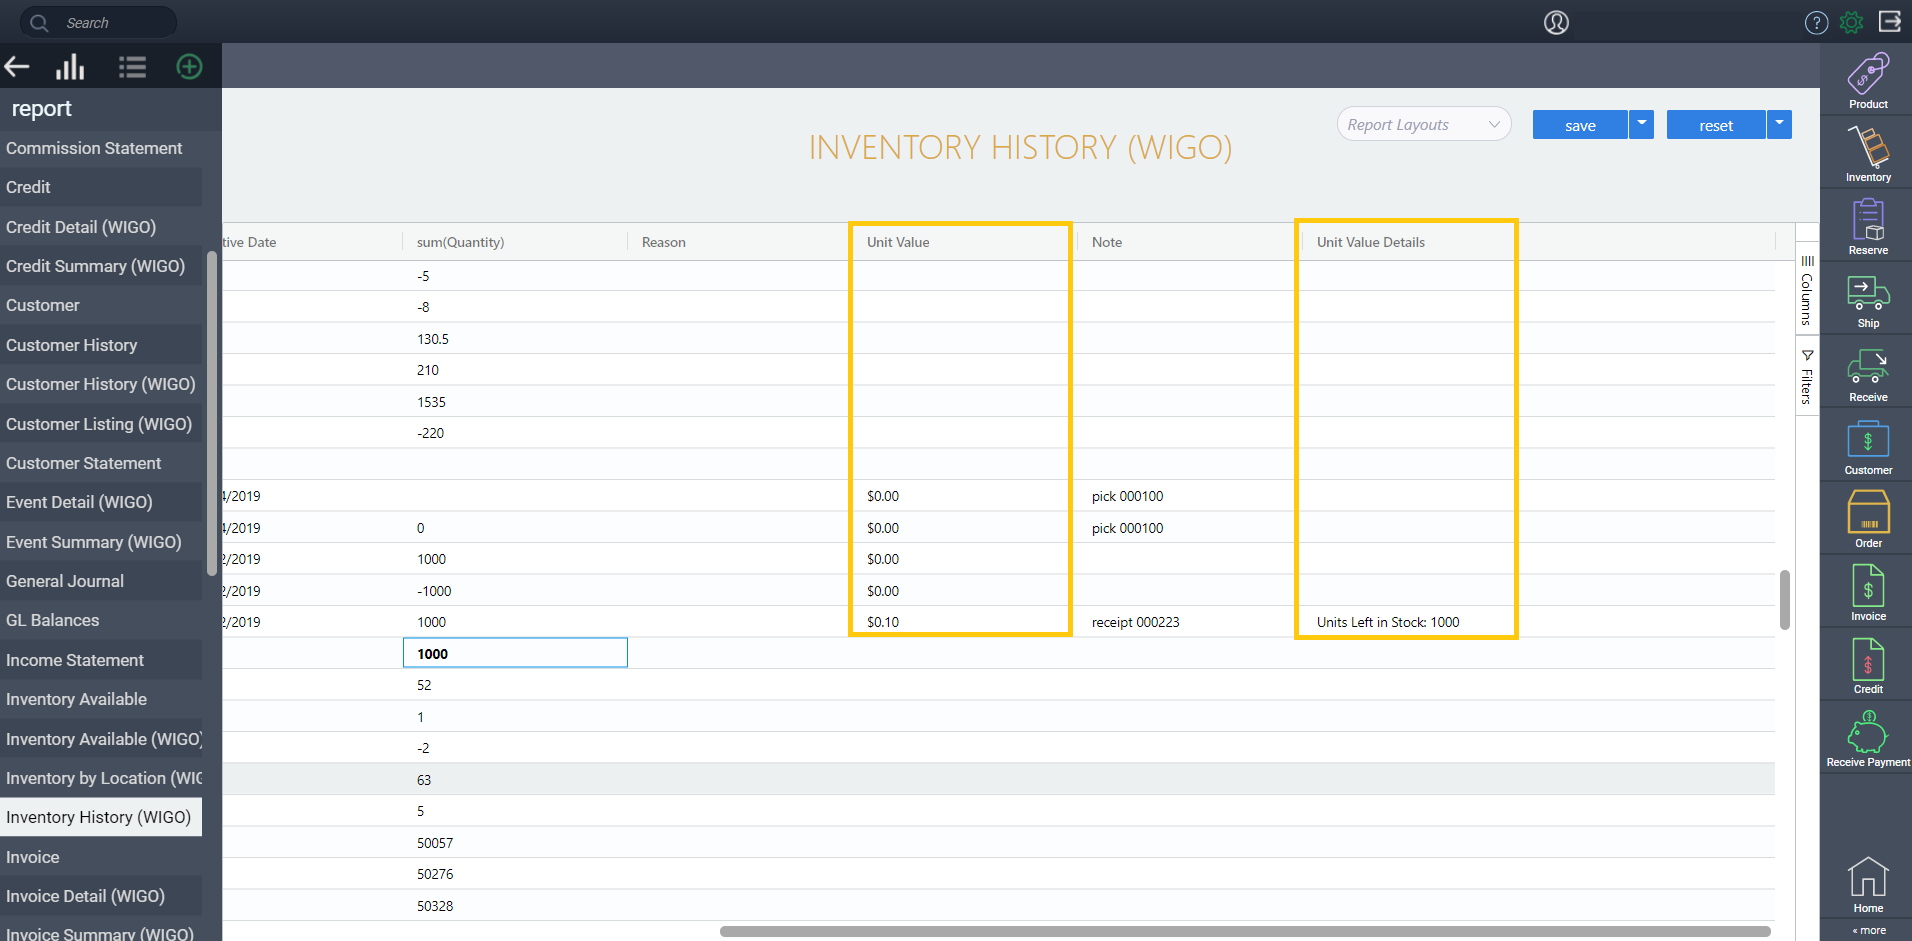Click the horizontal scrollbar of the report grid

pyautogui.click(x=1245, y=931)
